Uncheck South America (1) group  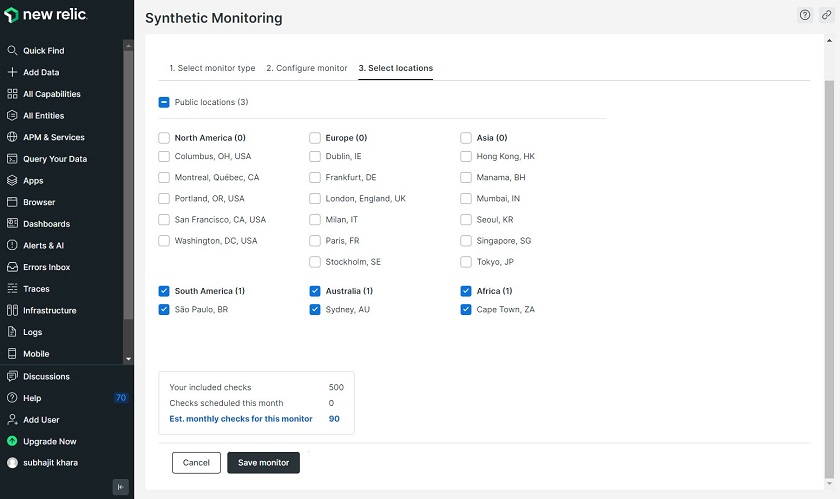(x=164, y=291)
